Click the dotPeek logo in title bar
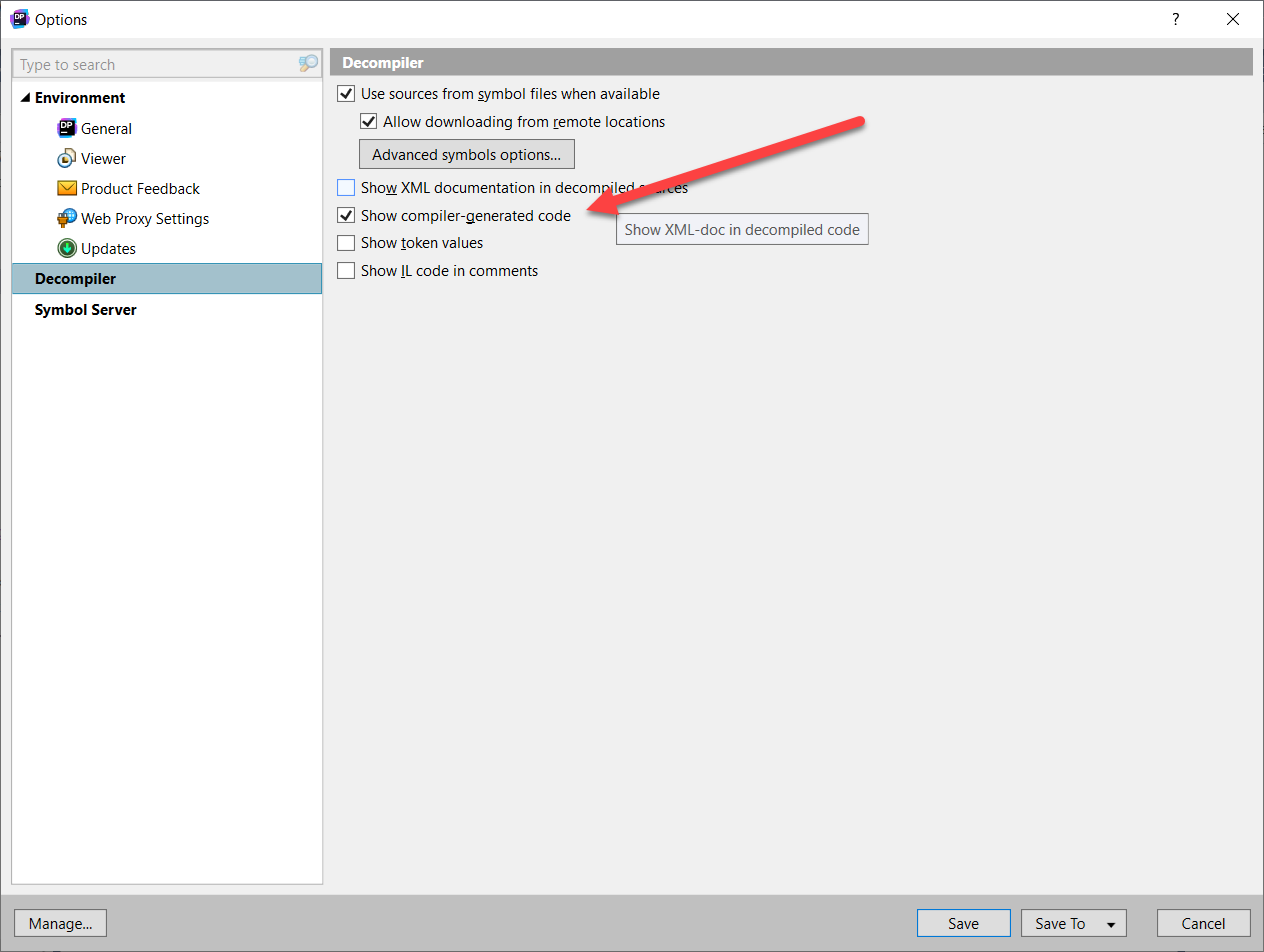Viewport: 1264px width, 952px height. pyautogui.click(x=19, y=19)
